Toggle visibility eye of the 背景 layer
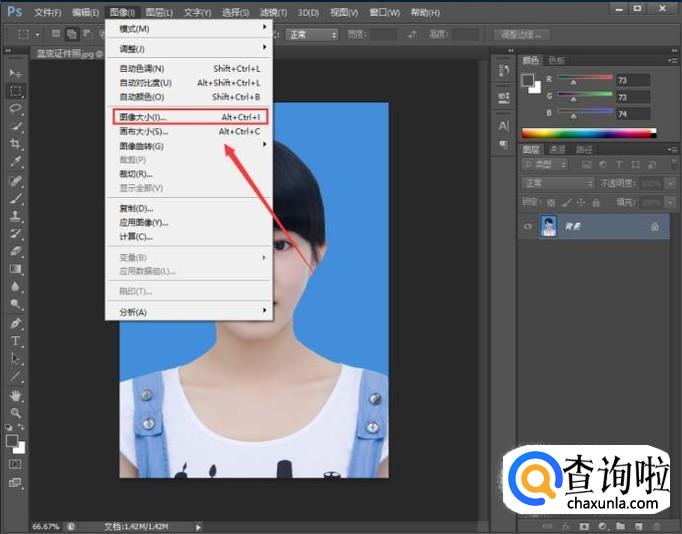 (527, 227)
